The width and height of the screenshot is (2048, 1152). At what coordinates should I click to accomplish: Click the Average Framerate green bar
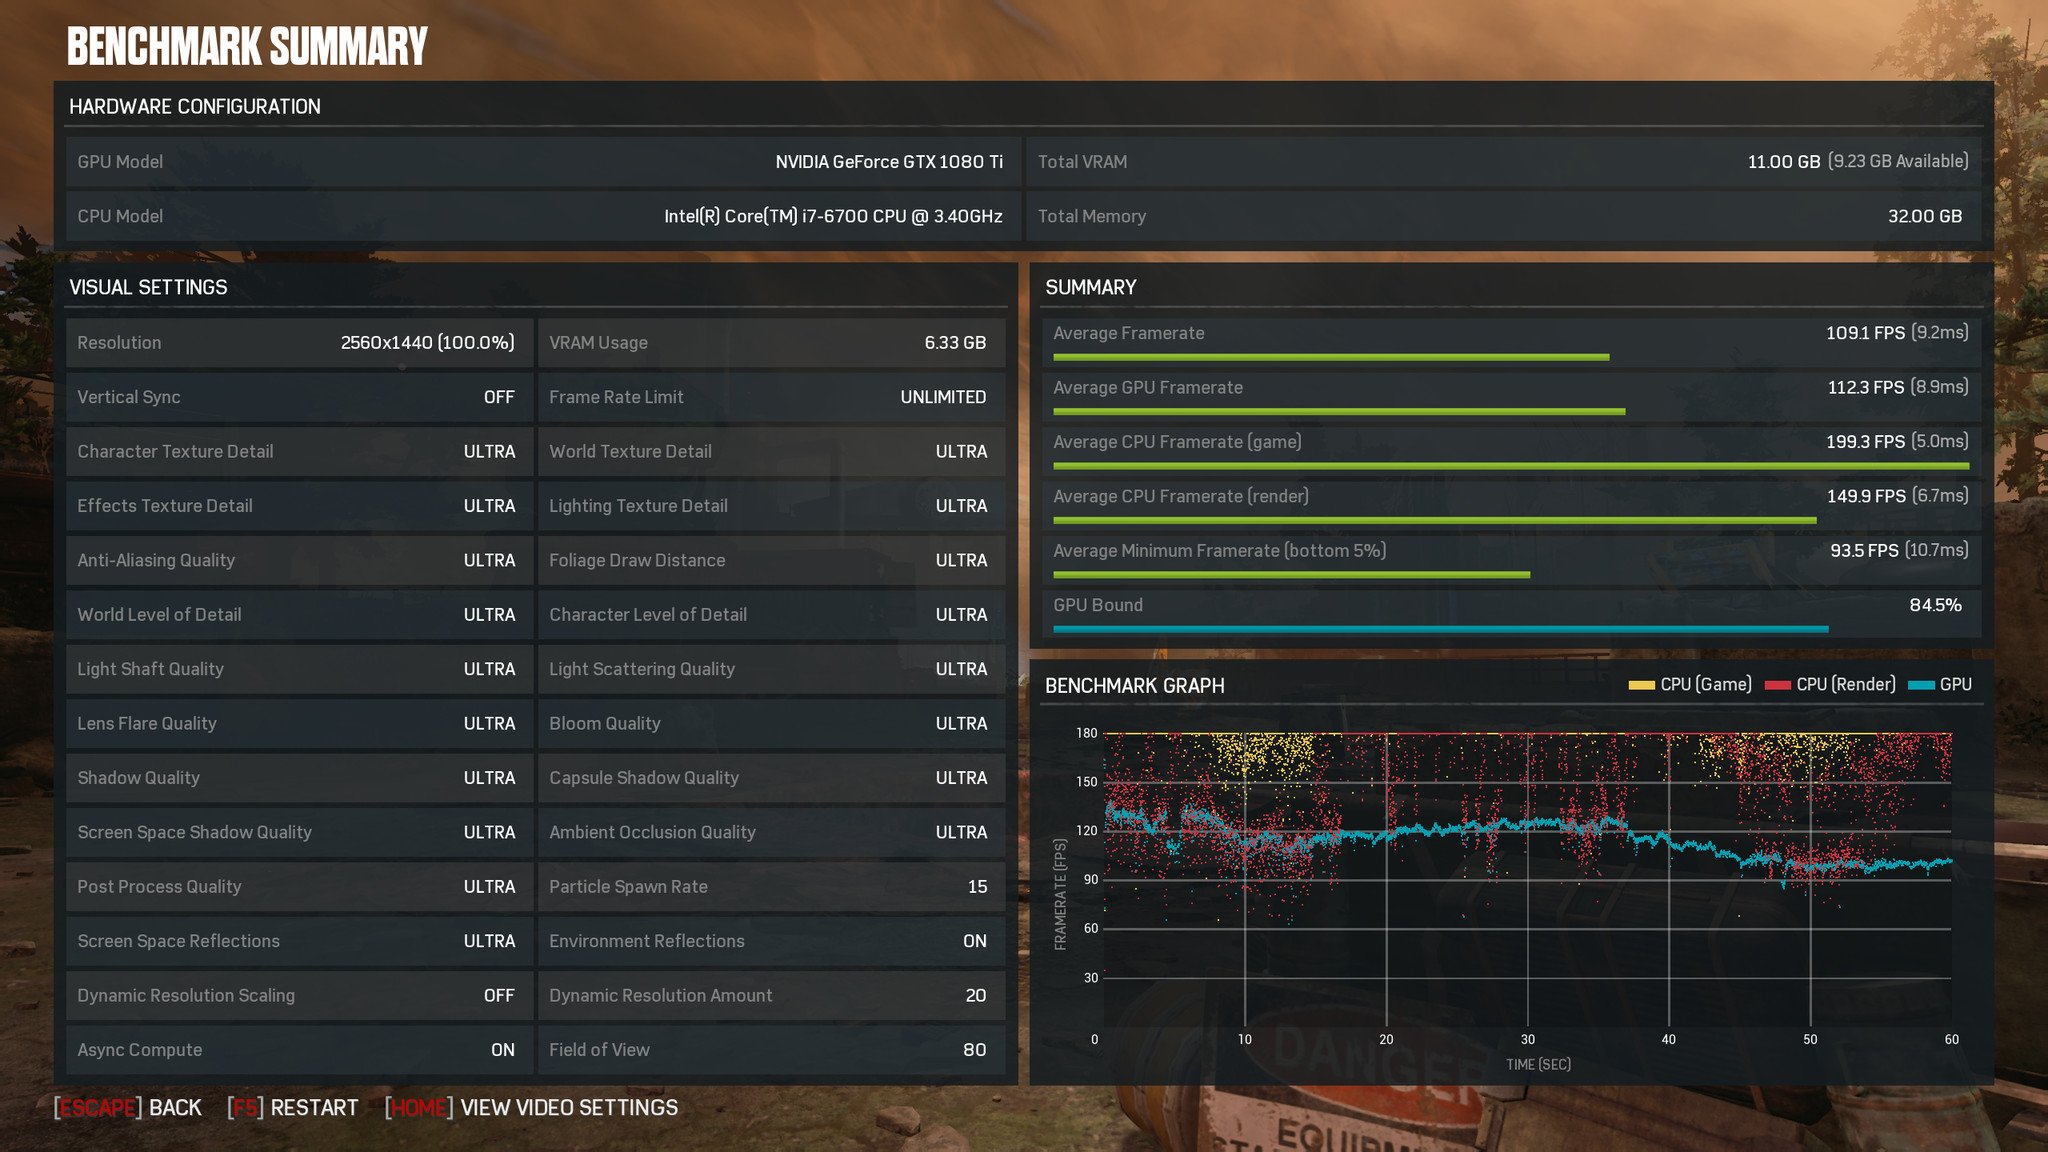[x=1330, y=357]
